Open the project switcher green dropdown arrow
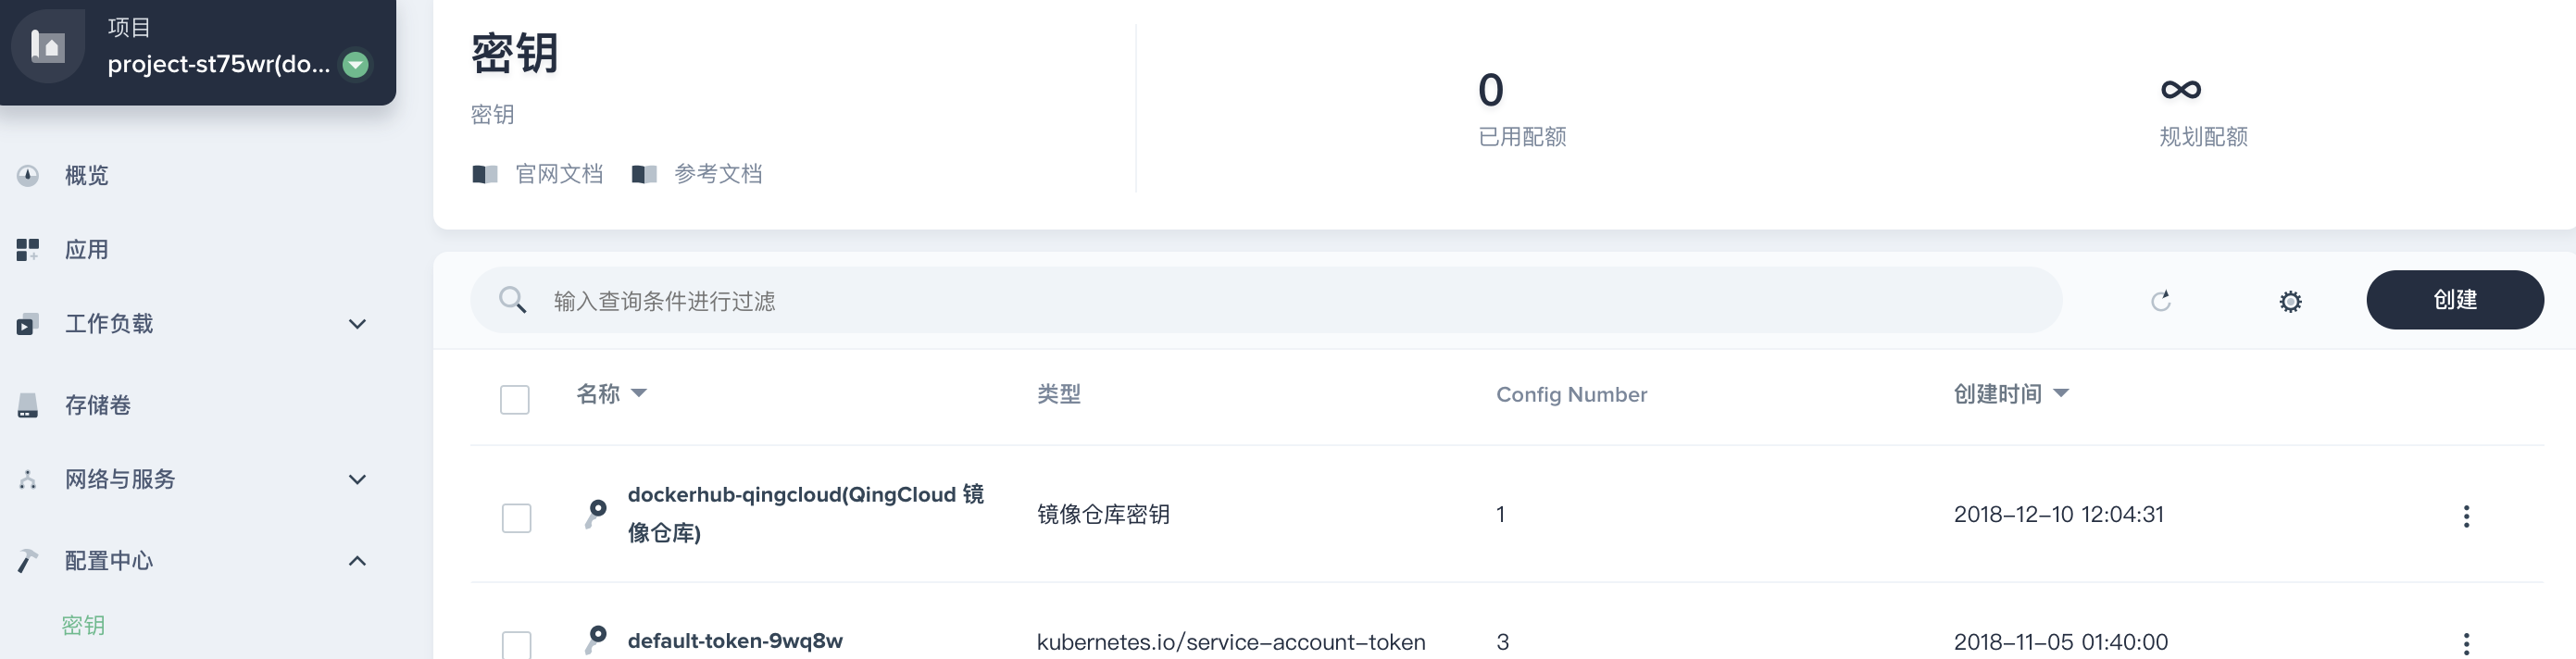Viewport: 2576px width, 659px height. [x=355, y=65]
